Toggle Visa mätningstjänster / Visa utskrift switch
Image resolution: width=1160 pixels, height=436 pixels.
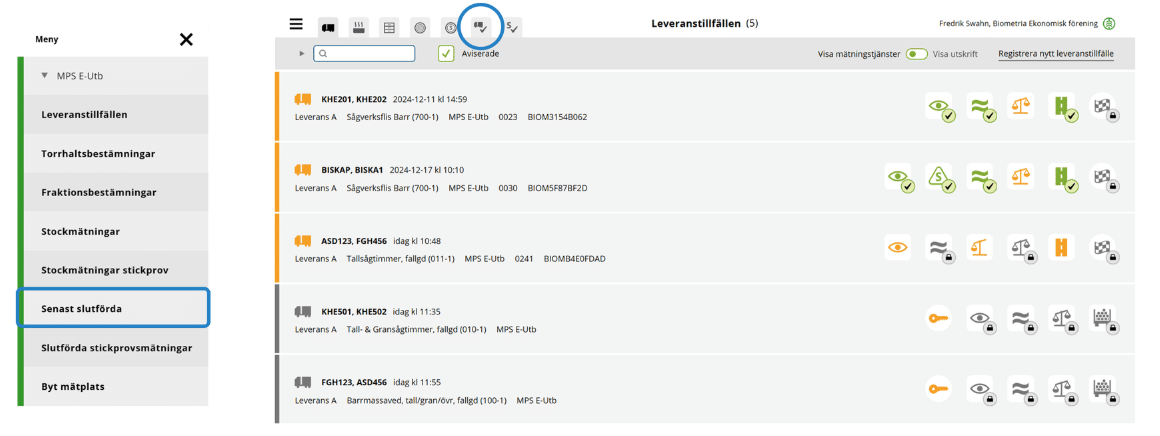tap(917, 54)
